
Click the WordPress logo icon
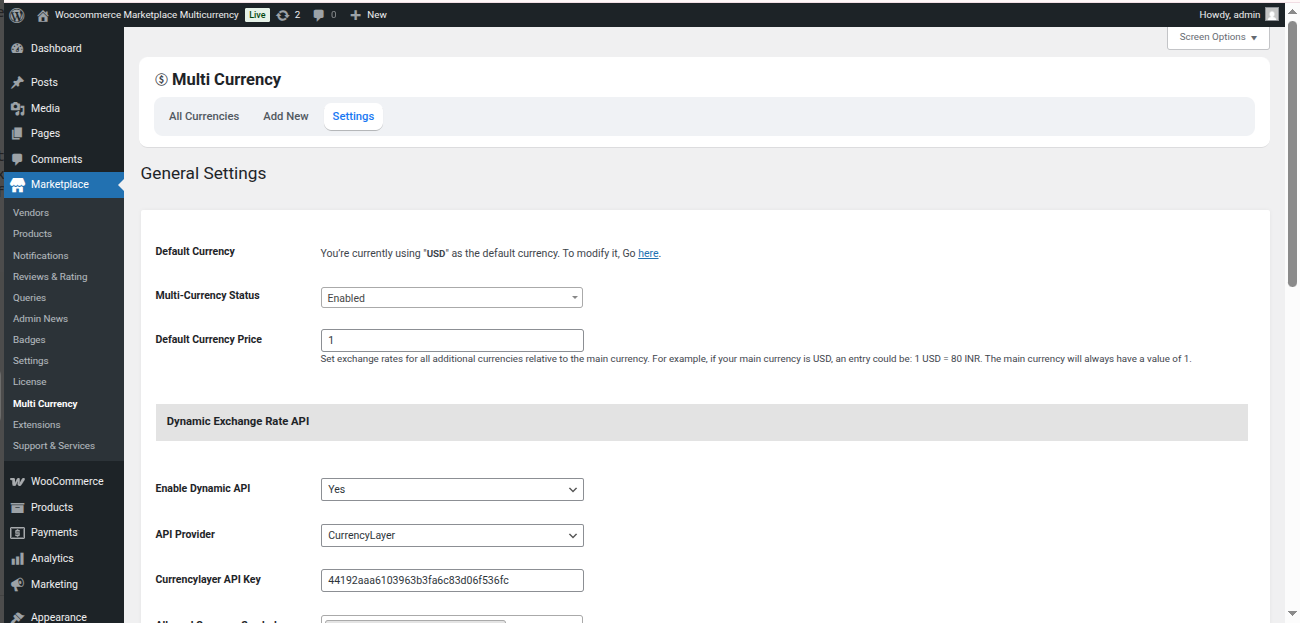[x=16, y=15]
